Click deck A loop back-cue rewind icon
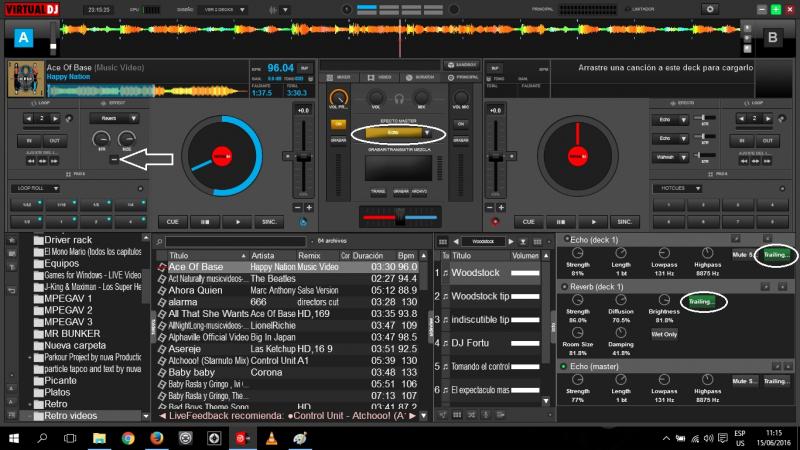 pos(31,161)
